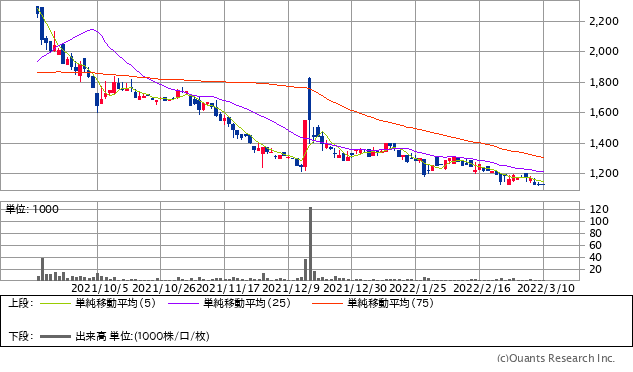Click the 80 volume axis label
Viewport: 633px width, 372px height.
click(x=595, y=233)
